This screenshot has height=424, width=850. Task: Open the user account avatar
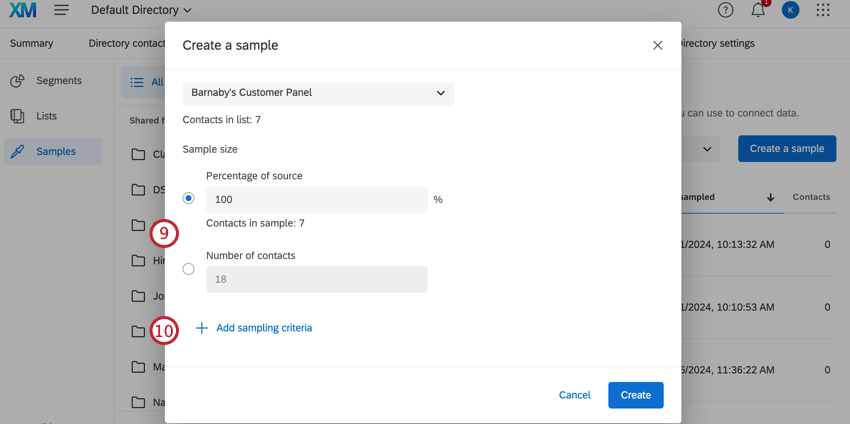(790, 10)
